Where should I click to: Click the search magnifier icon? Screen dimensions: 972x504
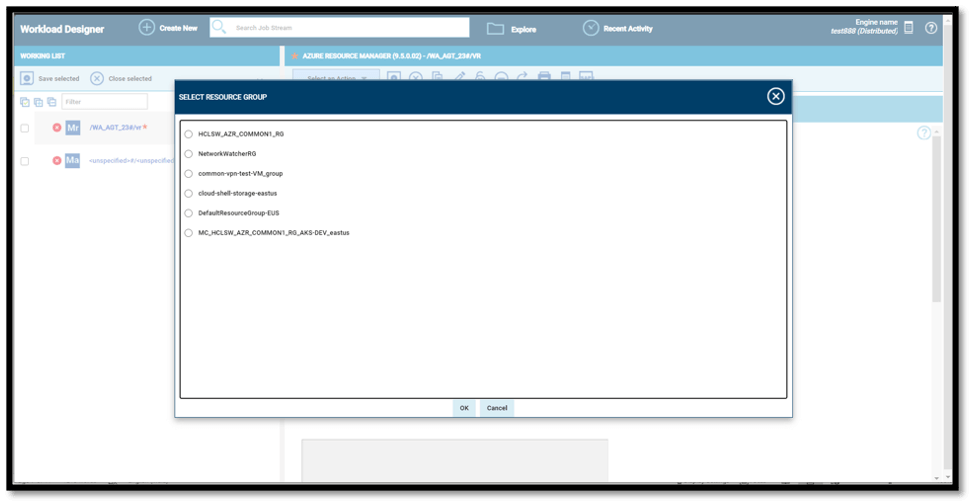(219, 27)
